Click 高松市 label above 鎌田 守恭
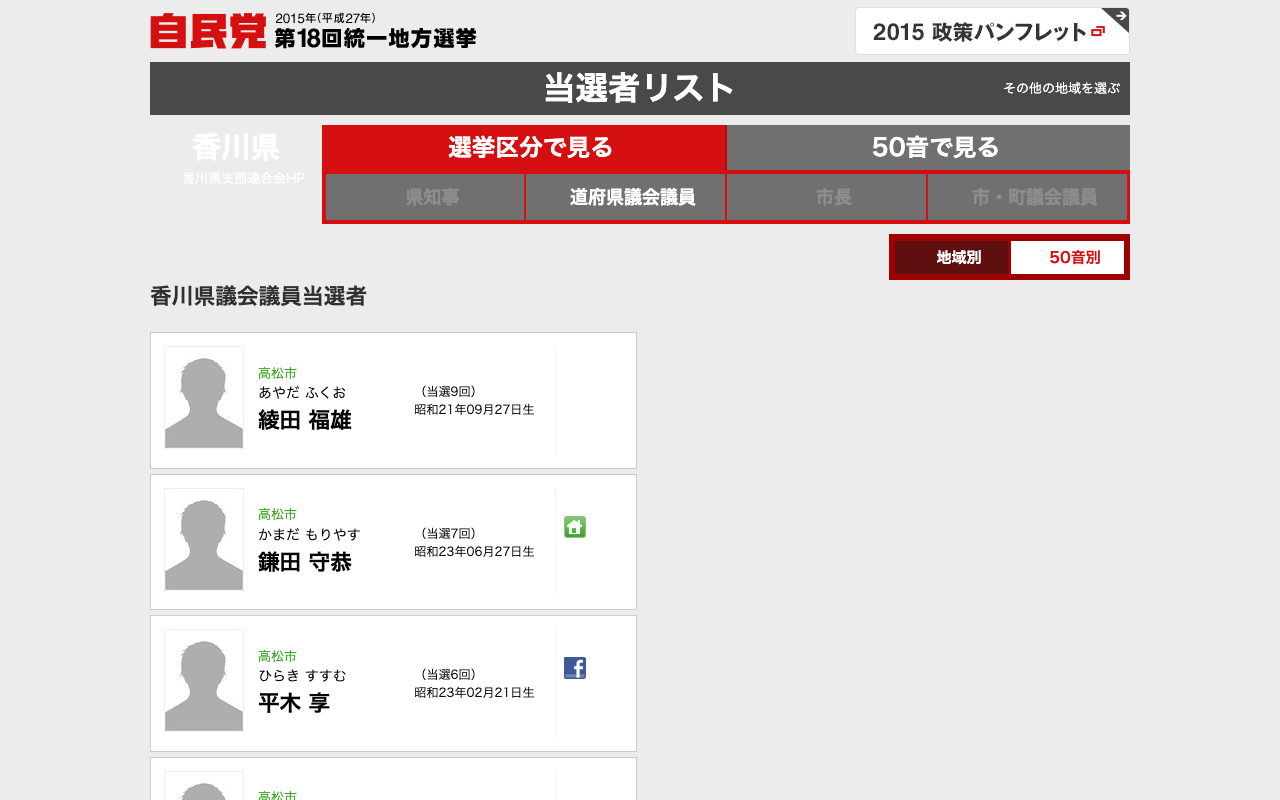Image resolution: width=1280 pixels, height=800 pixels. point(277,514)
